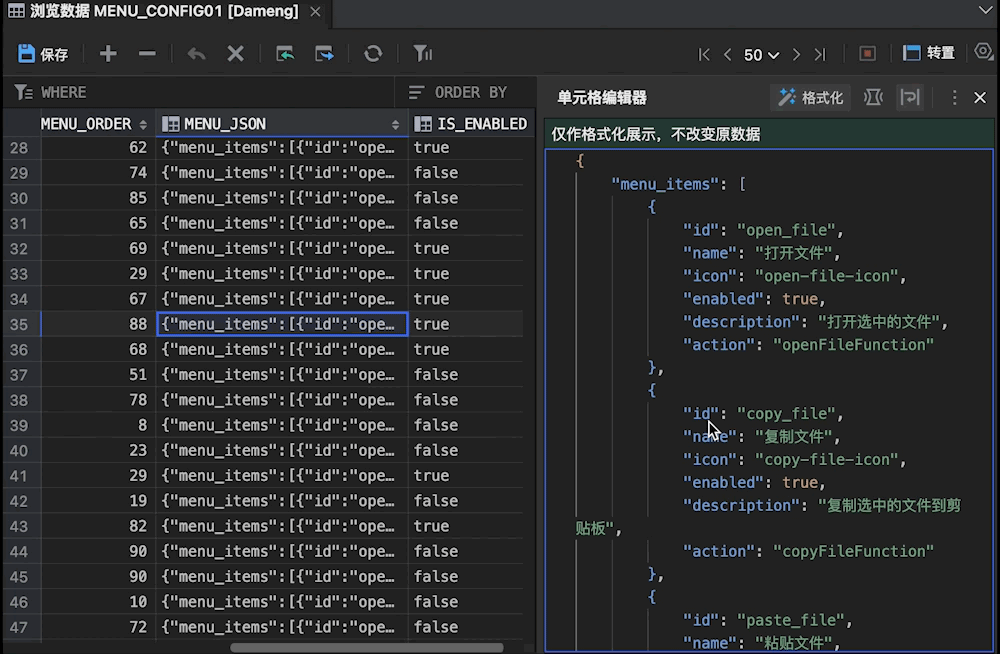Open the cell editor more options menu
The width and height of the screenshot is (1000, 654).
pyautogui.click(x=954, y=98)
